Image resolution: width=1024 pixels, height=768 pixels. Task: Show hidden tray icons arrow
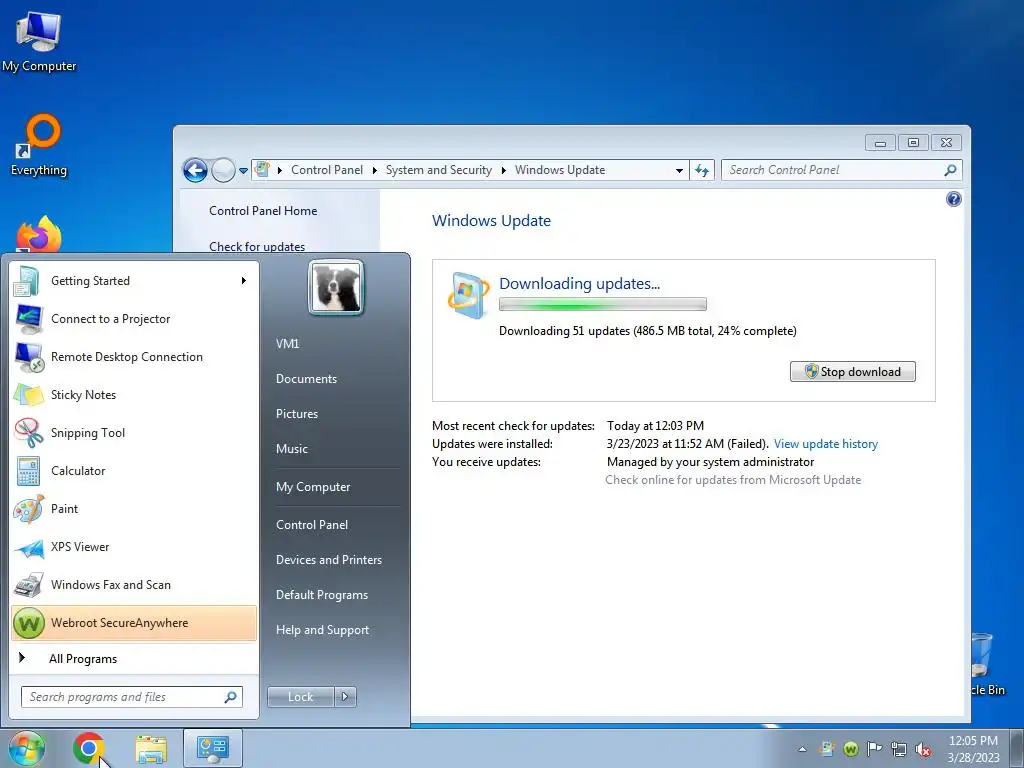[802, 749]
